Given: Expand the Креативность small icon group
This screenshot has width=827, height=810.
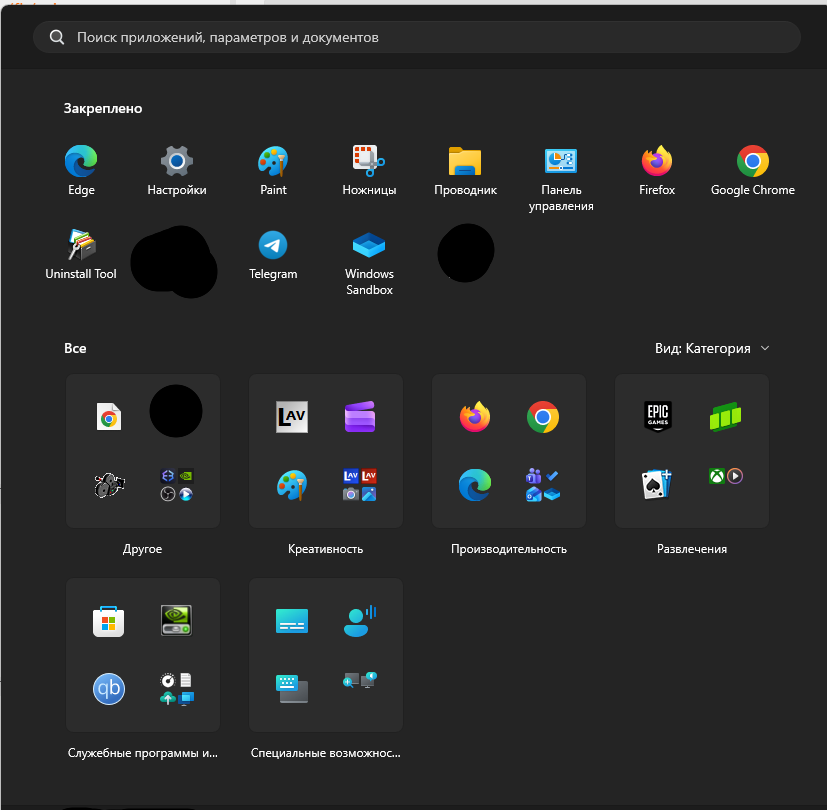Looking at the screenshot, I should coord(360,485).
